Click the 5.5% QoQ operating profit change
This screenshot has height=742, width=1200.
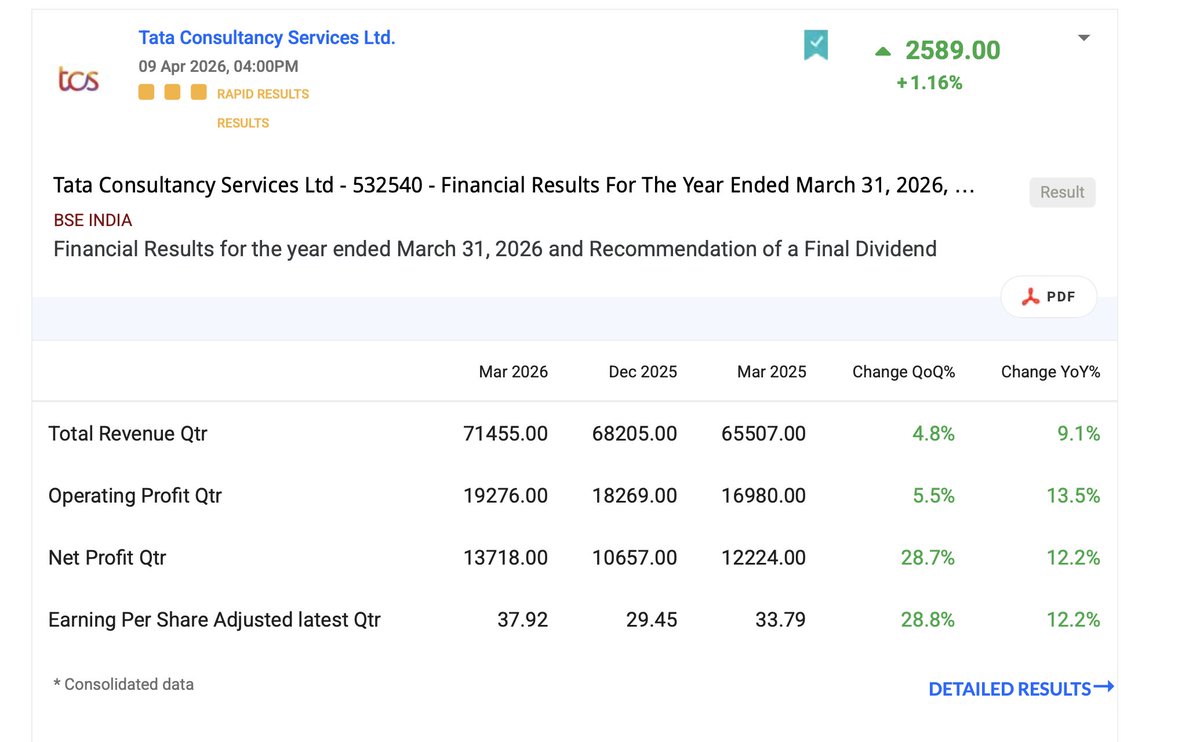934,496
